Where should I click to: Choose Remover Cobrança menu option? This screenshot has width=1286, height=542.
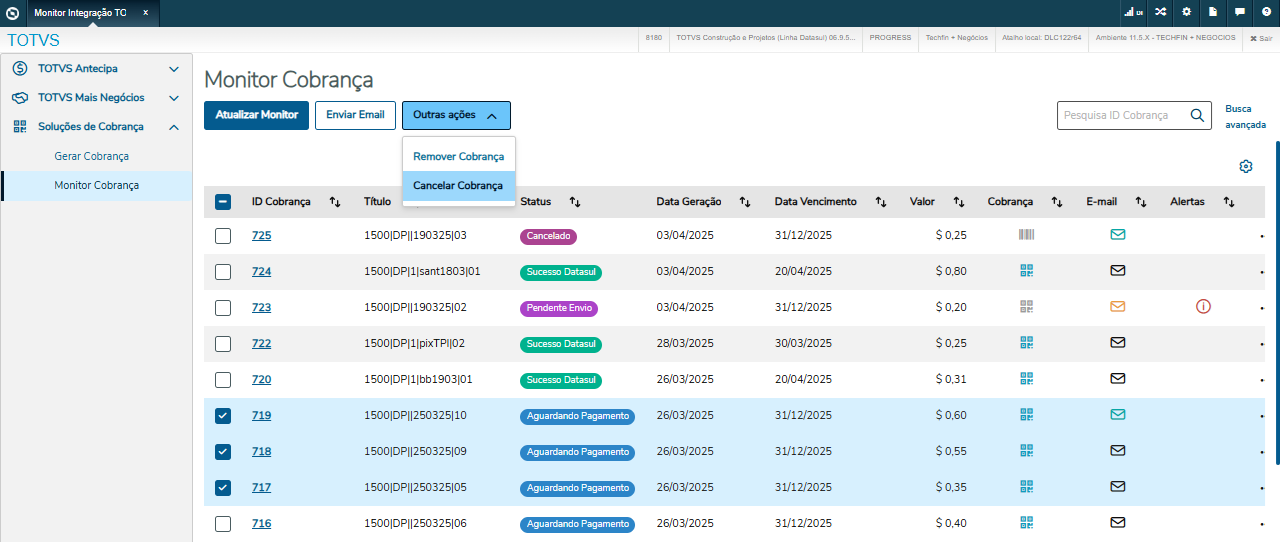coord(458,157)
